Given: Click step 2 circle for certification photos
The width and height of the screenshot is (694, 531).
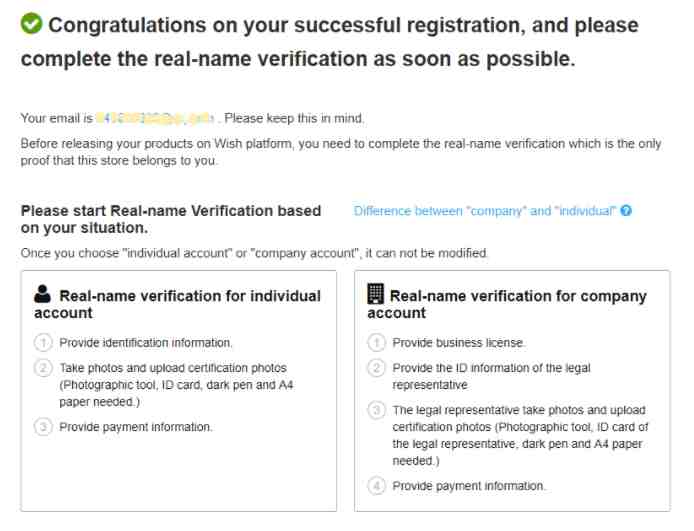Looking at the screenshot, I should click(43, 368).
